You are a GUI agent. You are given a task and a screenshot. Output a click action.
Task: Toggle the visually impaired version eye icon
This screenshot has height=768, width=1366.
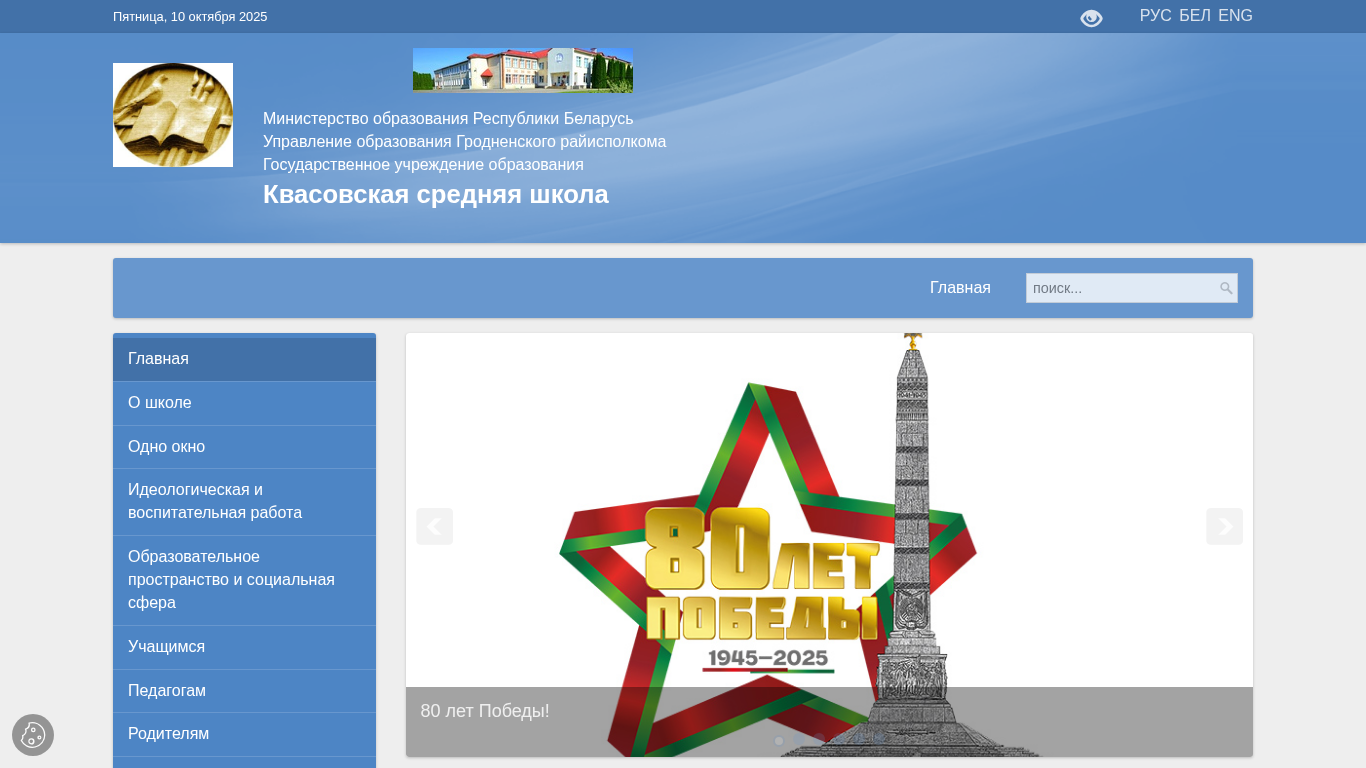[x=1091, y=18]
